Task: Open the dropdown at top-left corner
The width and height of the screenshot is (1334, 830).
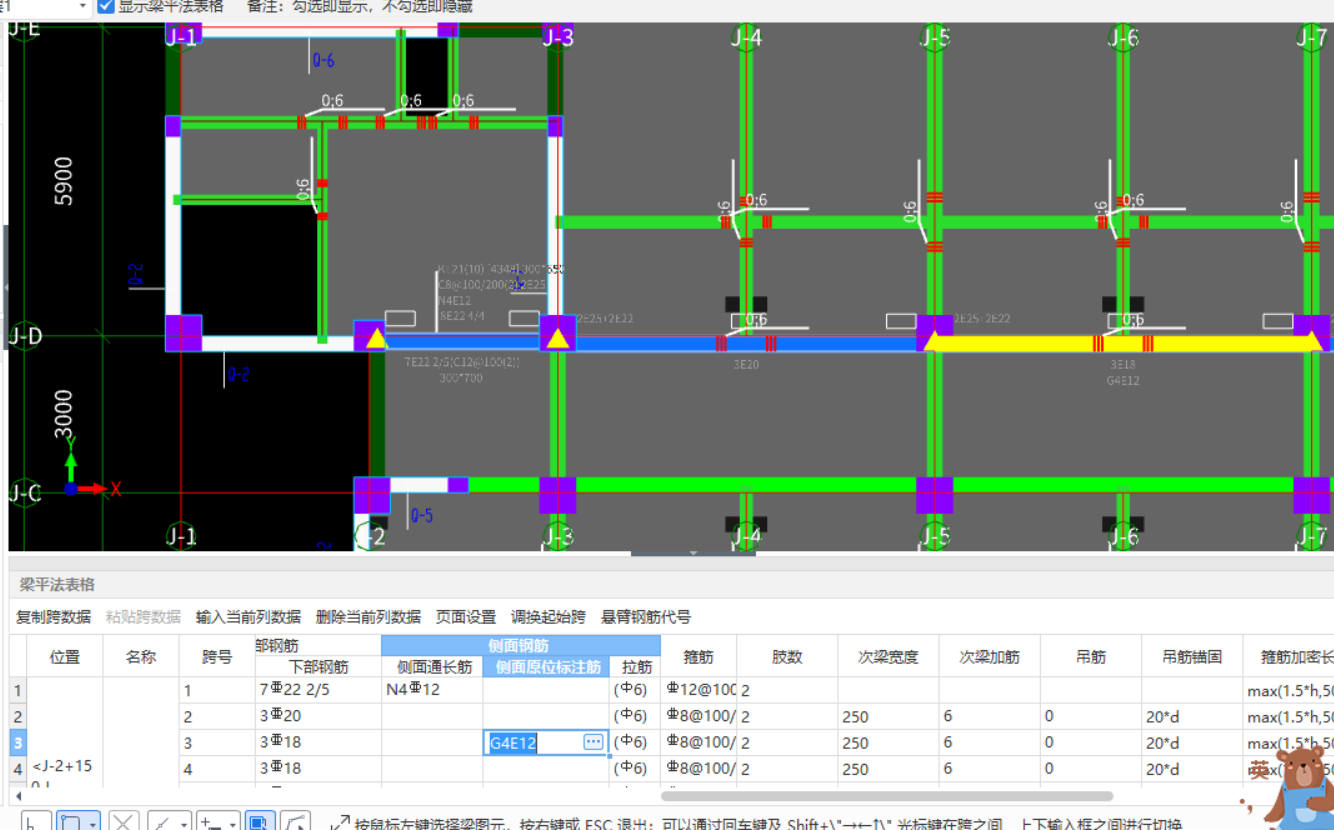Action: [82, 6]
